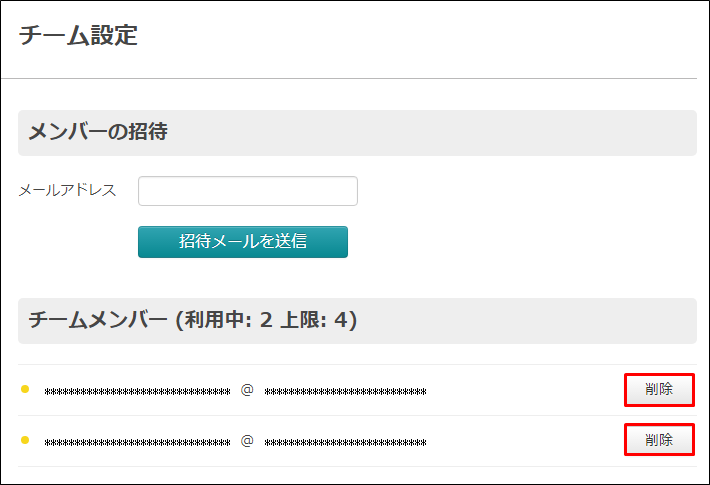Delete the second team member with 削除
Viewport: 710px width, 485px height.
[x=659, y=440]
